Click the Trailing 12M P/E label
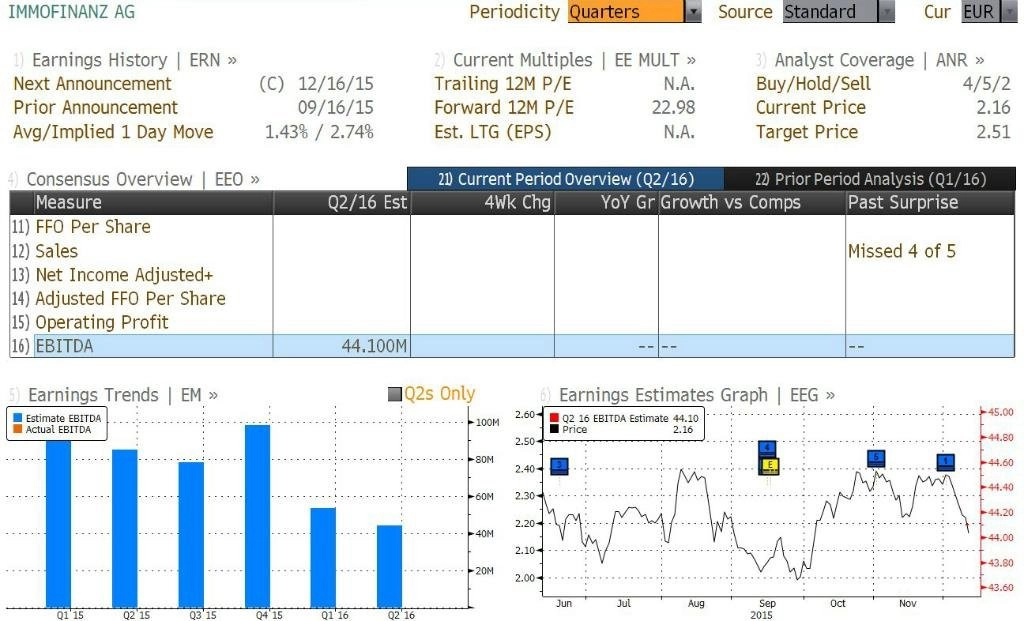Screen dimensions: 1024x621 tap(503, 84)
